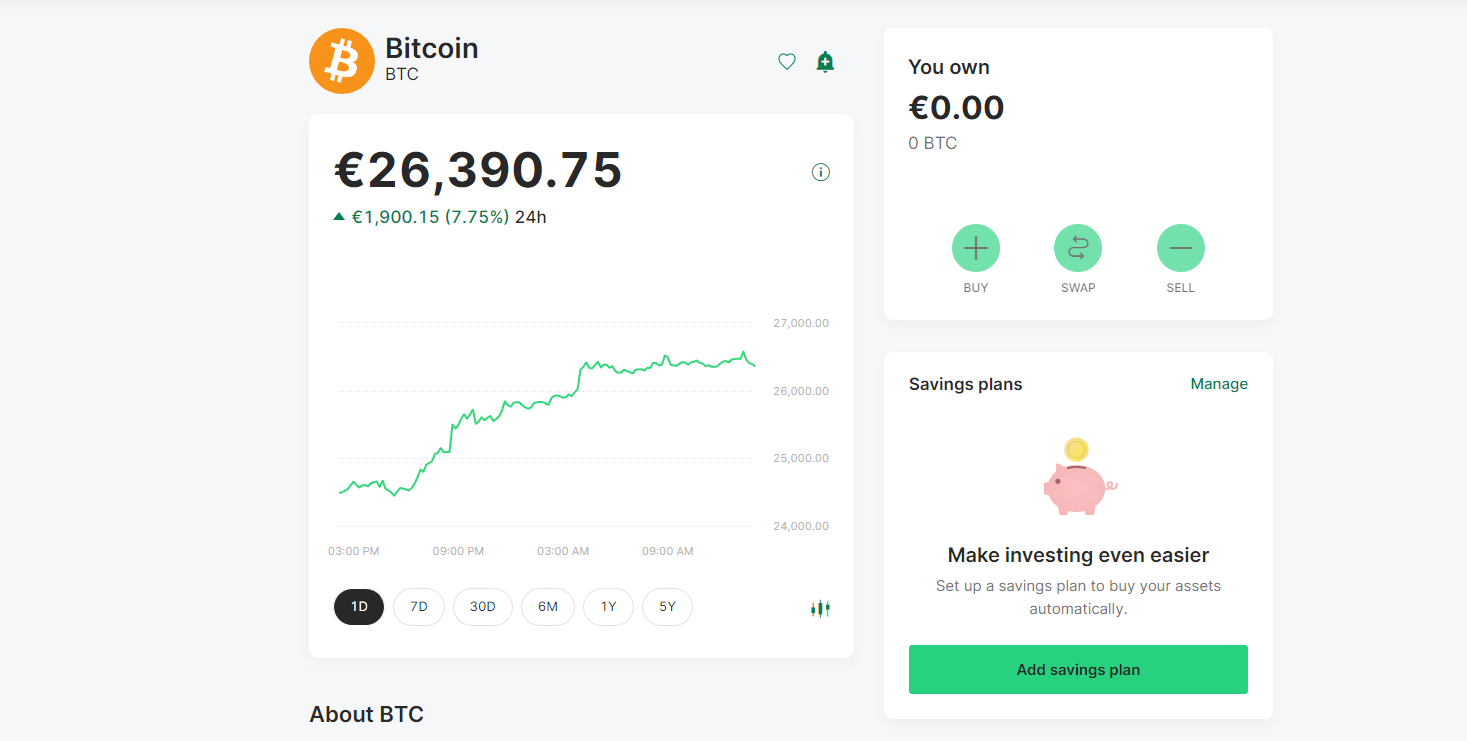Select the 30D time range
The height and width of the screenshot is (741, 1467).
pyautogui.click(x=483, y=607)
